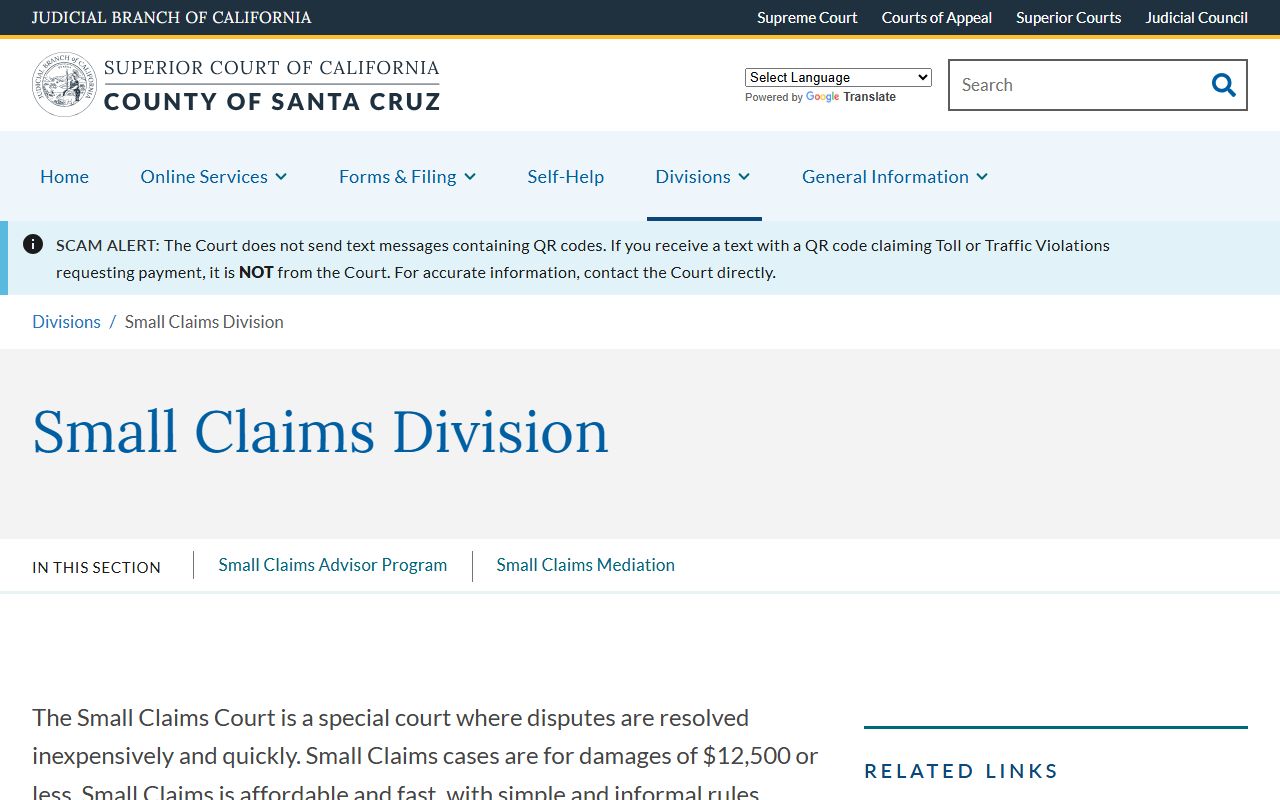Open Small Claims Advisor Program section
Image resolution: width=1280 pixels, height=800 pixels.
tap(333, 565)
